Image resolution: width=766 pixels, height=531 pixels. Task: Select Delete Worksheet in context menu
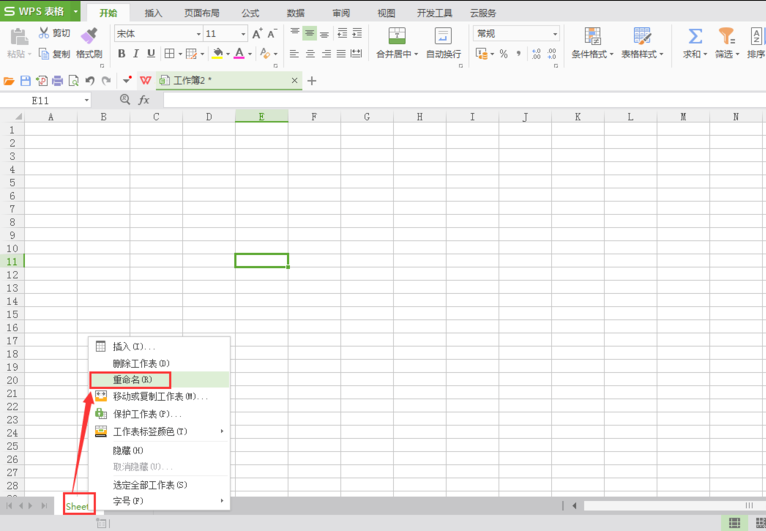click(x=141, y=363)
